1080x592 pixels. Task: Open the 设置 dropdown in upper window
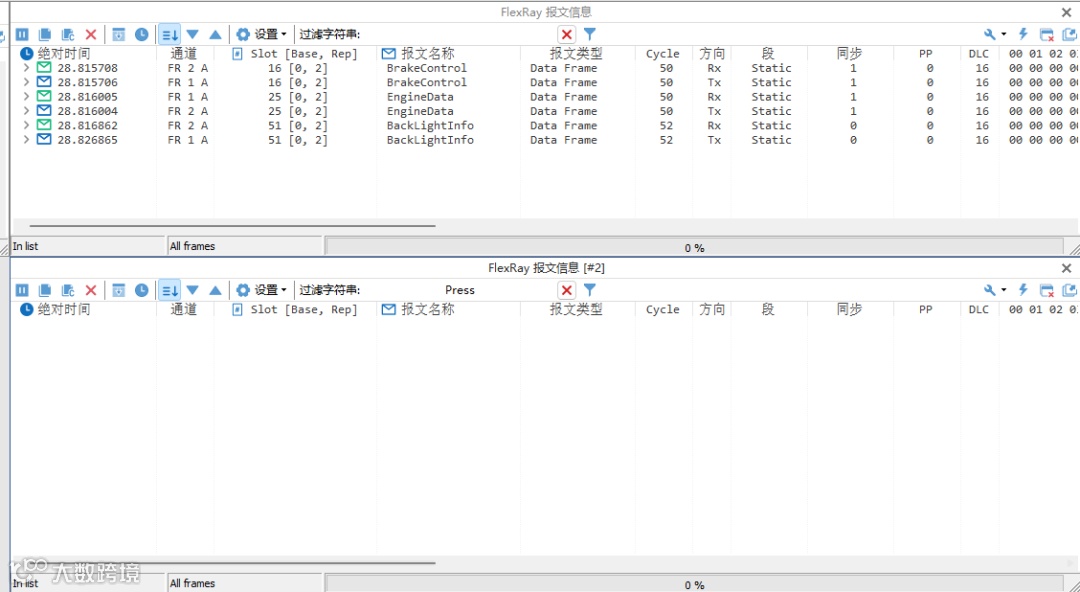click(x=262, y=34)
